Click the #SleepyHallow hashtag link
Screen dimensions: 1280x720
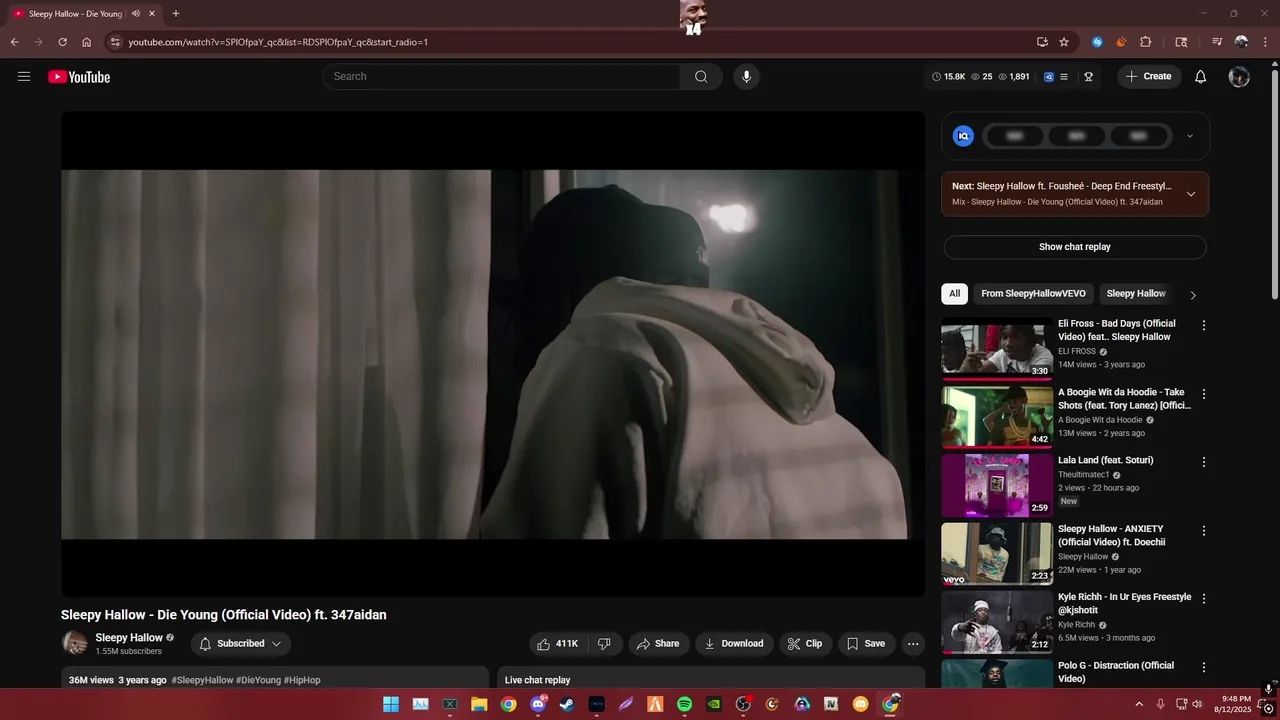coord(202,680)
